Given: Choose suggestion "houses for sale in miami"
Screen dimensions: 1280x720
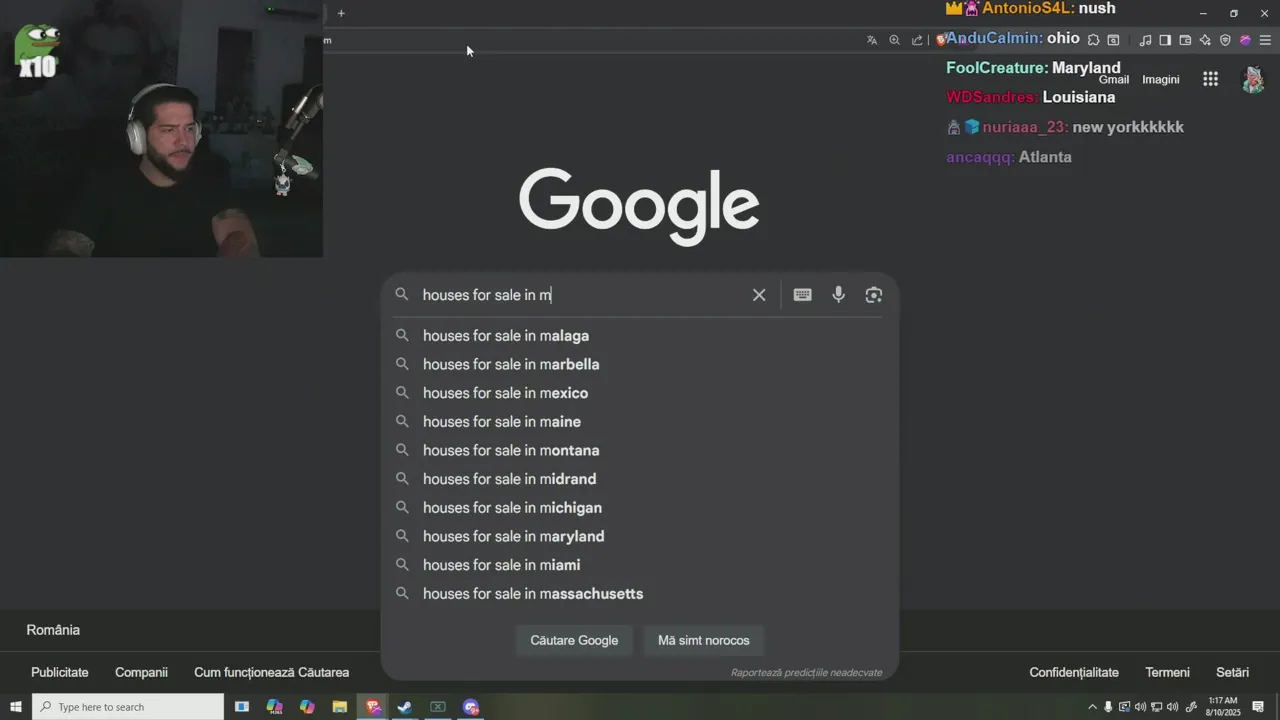Looking at the screenshot, I should pos(640,565).
